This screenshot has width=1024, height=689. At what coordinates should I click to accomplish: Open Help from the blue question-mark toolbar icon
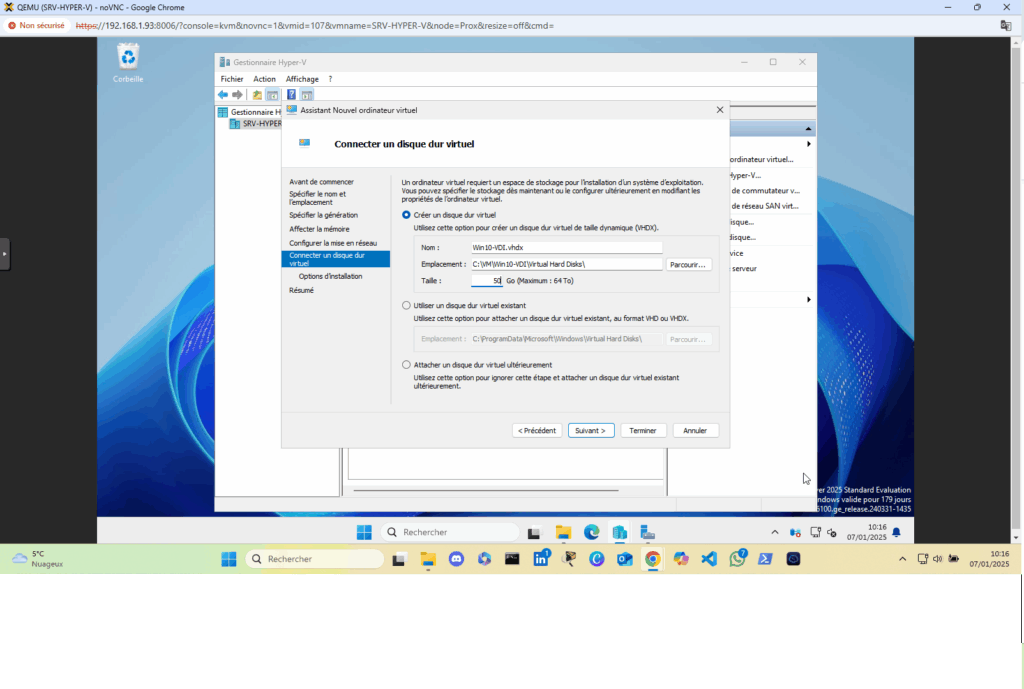(x=291, y=95)
